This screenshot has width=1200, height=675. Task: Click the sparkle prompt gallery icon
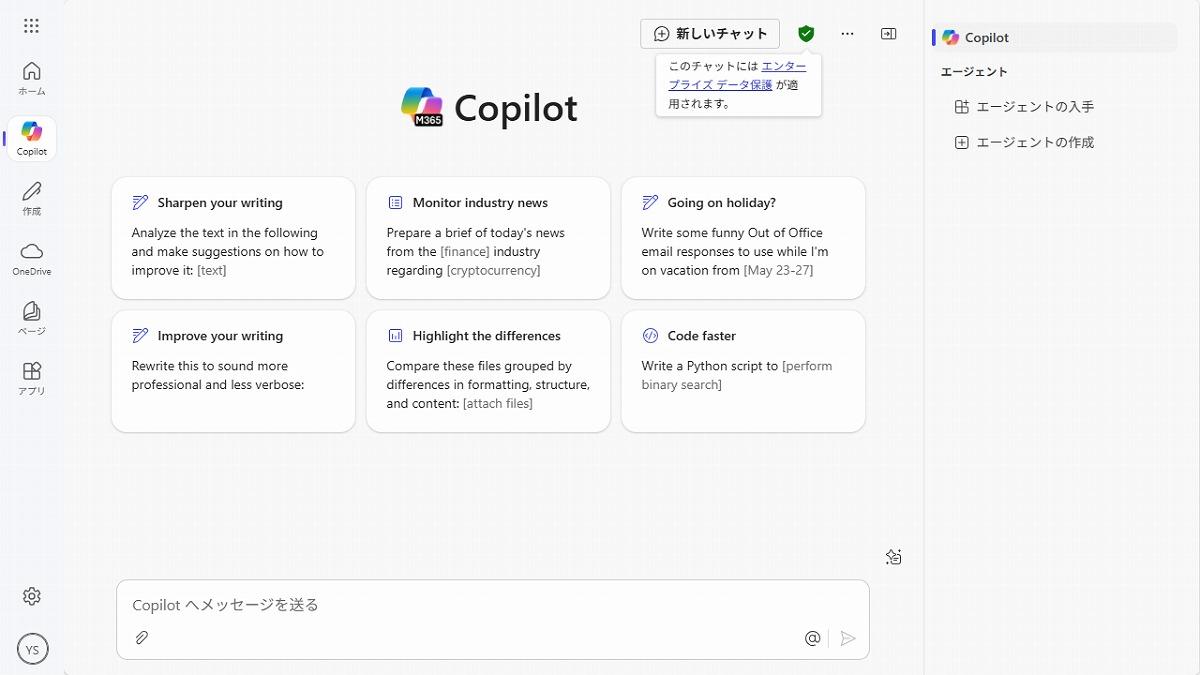[x=894, y=557]
